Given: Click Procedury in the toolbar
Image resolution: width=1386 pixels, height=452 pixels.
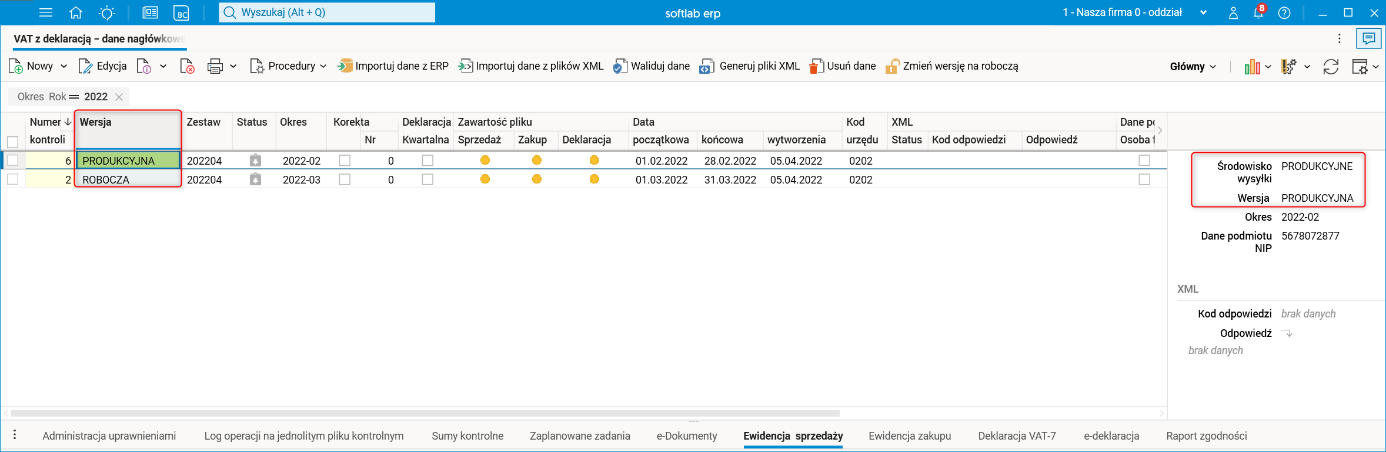Looking at the screenshot, I should click(x=282, y=66).
